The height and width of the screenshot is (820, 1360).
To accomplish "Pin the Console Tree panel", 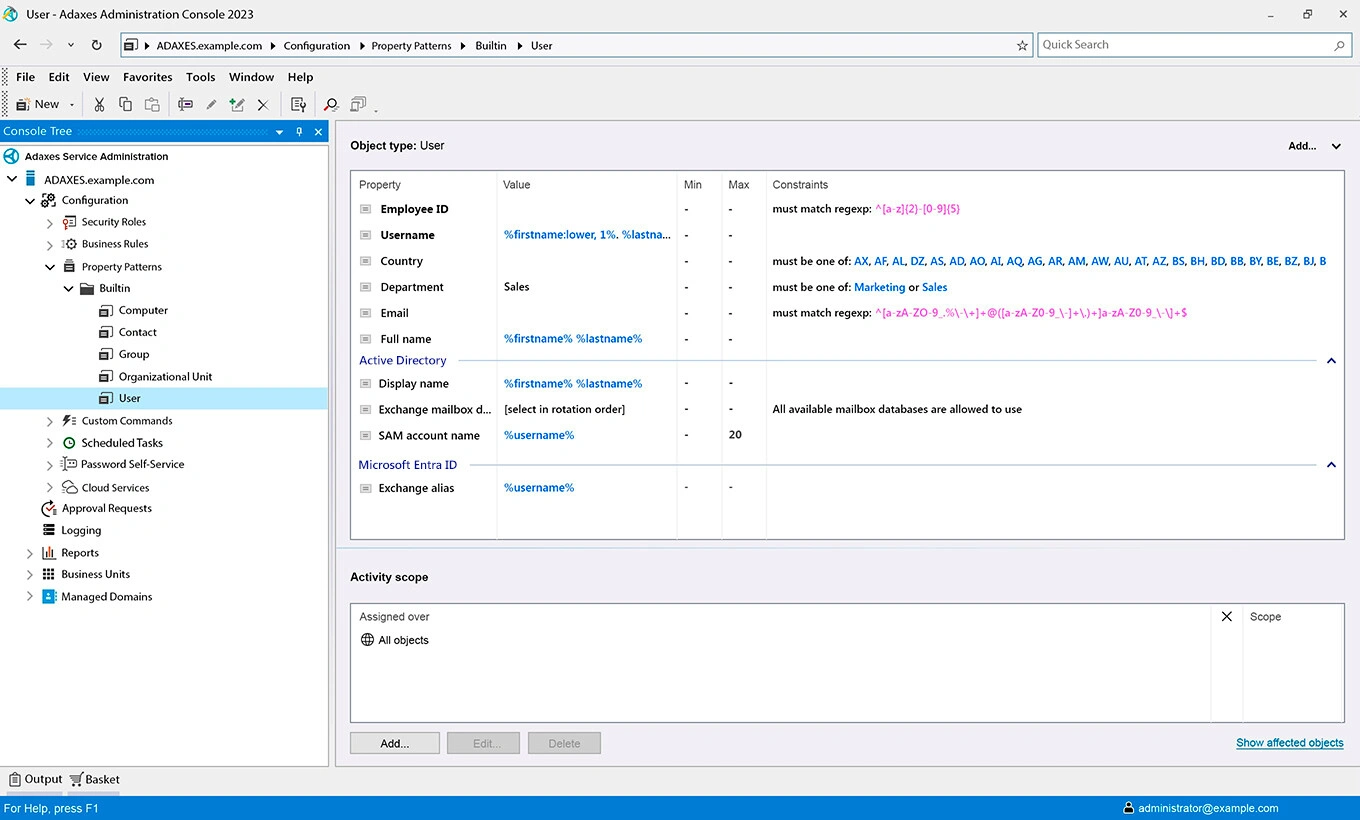I will (x=299, y=132).
